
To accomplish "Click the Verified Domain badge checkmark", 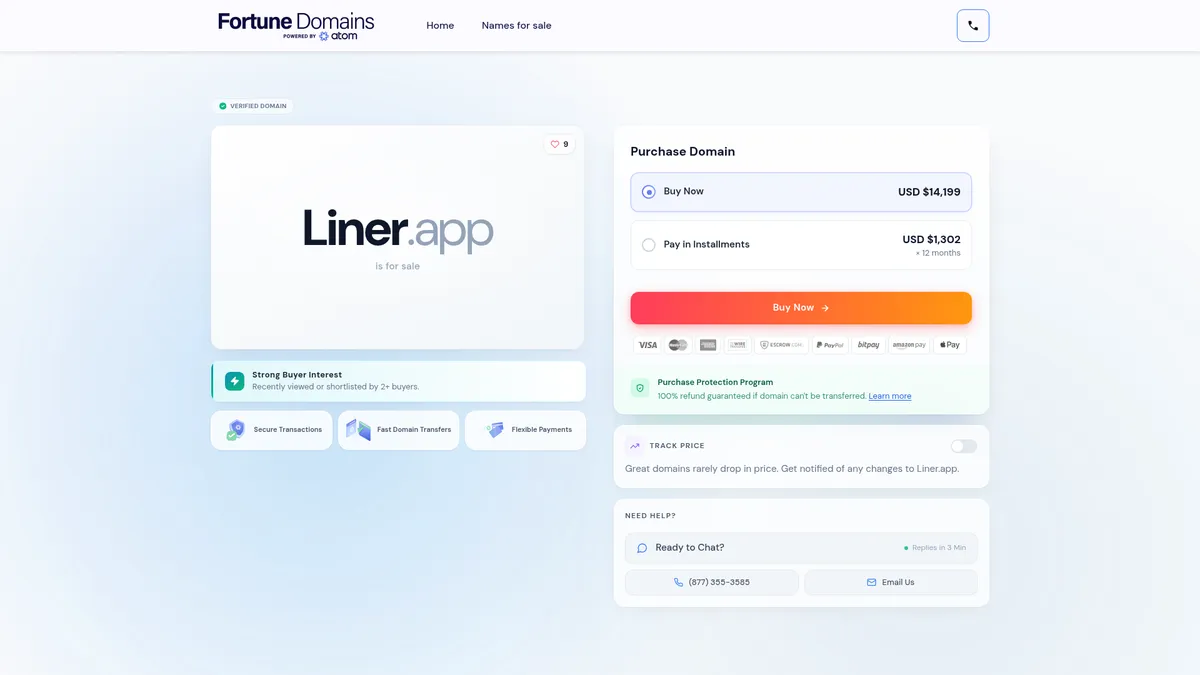I will (x=223, y=106).
